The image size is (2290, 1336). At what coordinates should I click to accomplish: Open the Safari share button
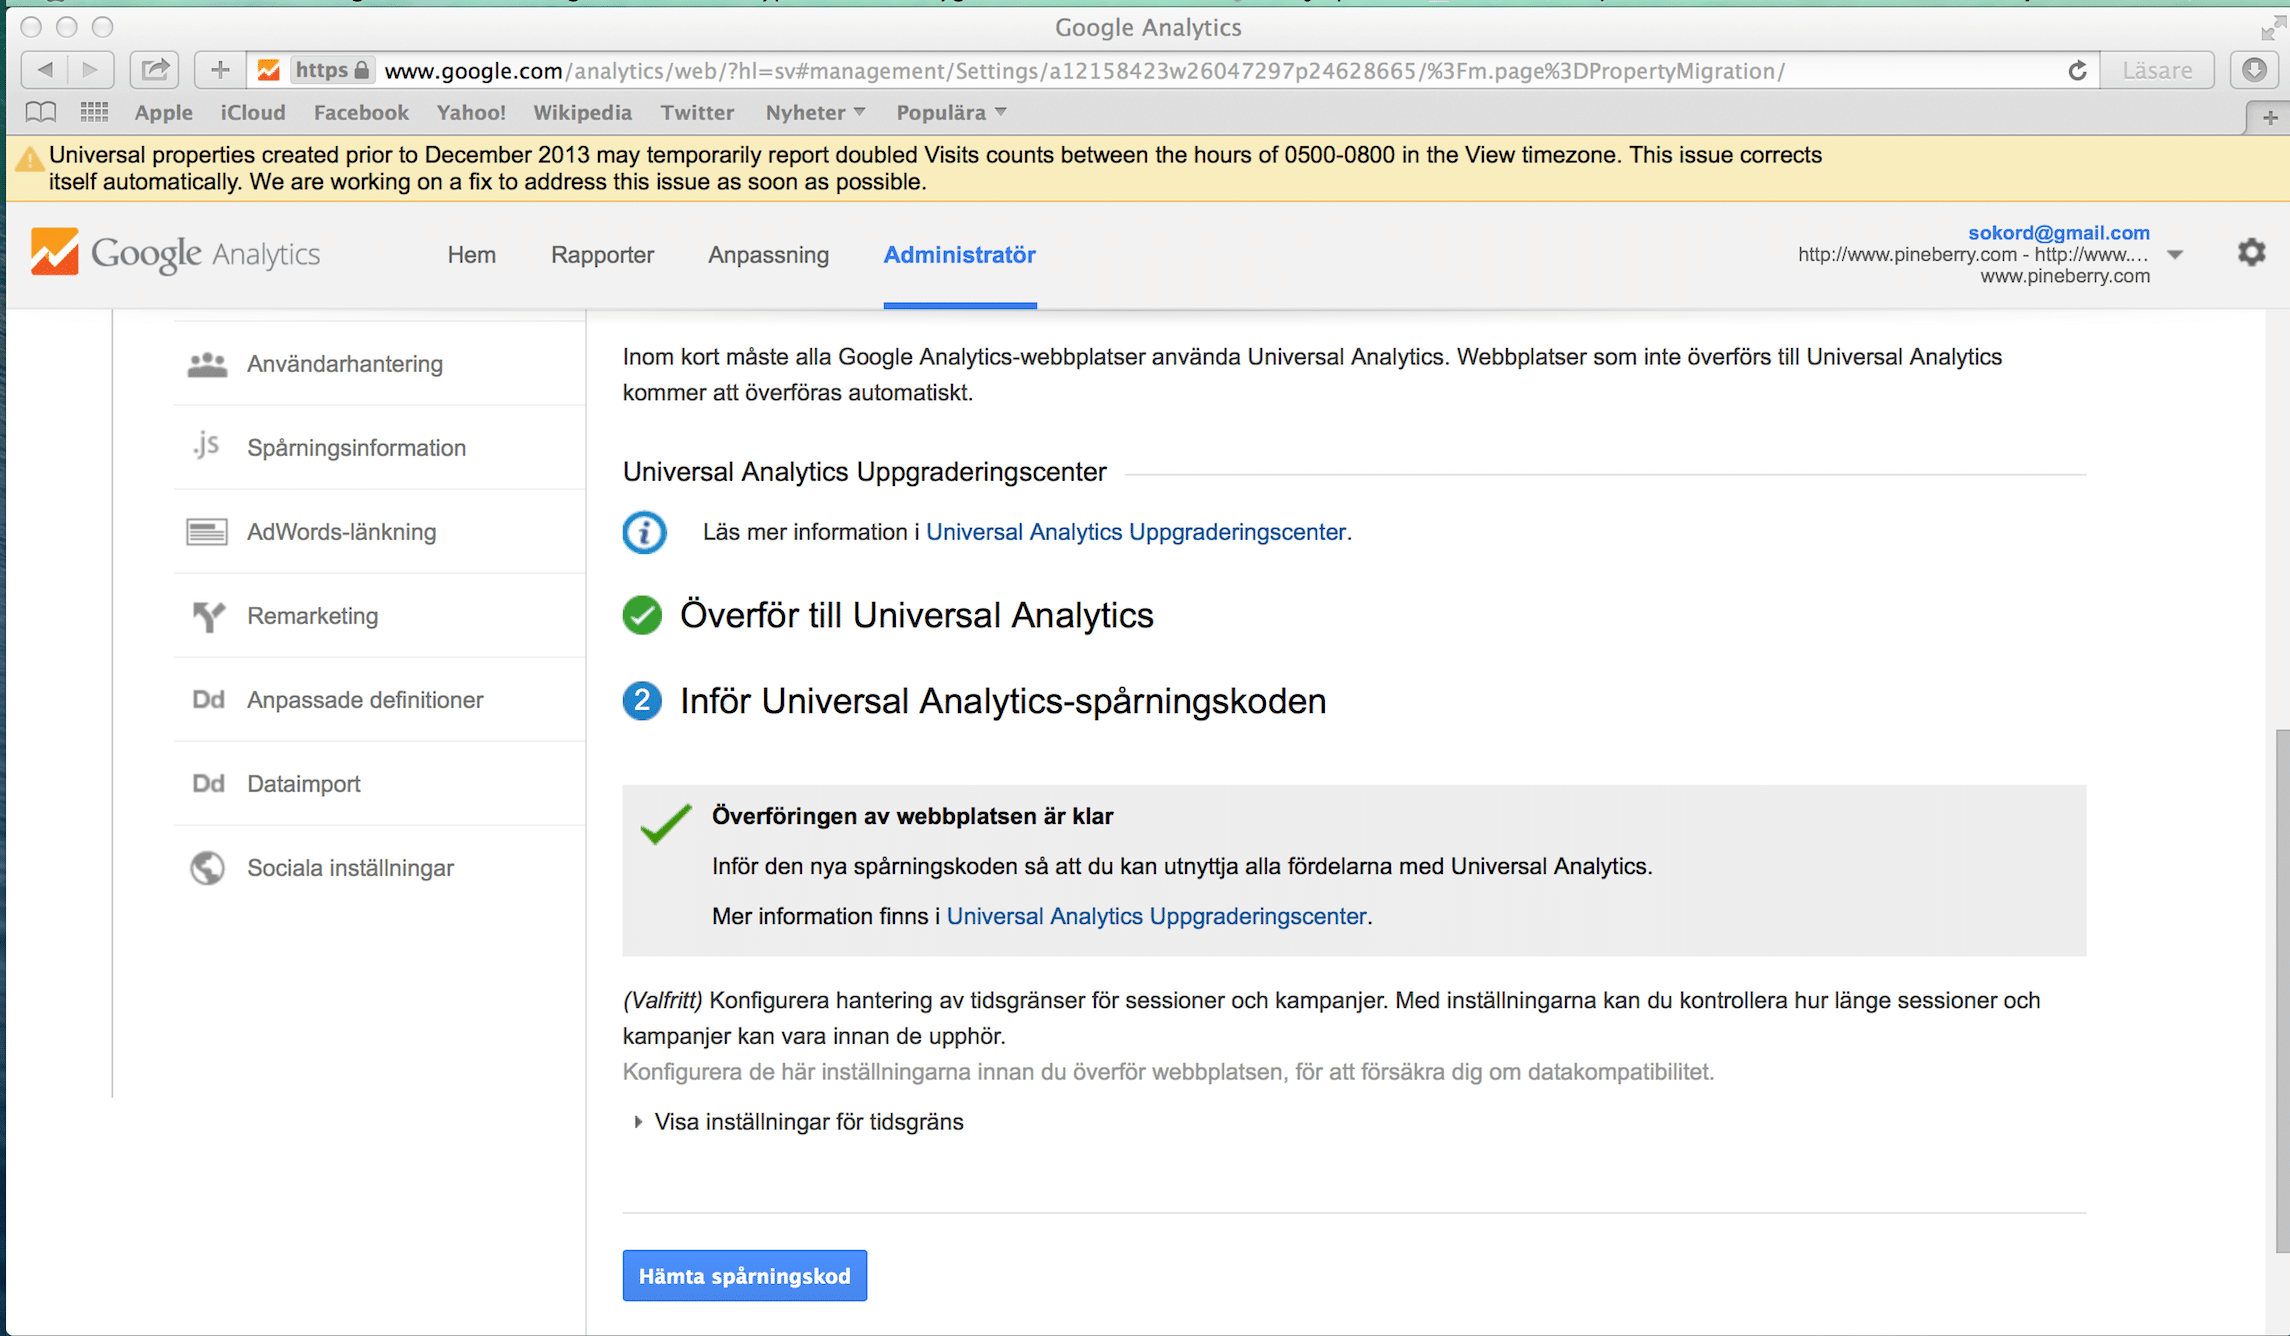(x=155, y=70)
